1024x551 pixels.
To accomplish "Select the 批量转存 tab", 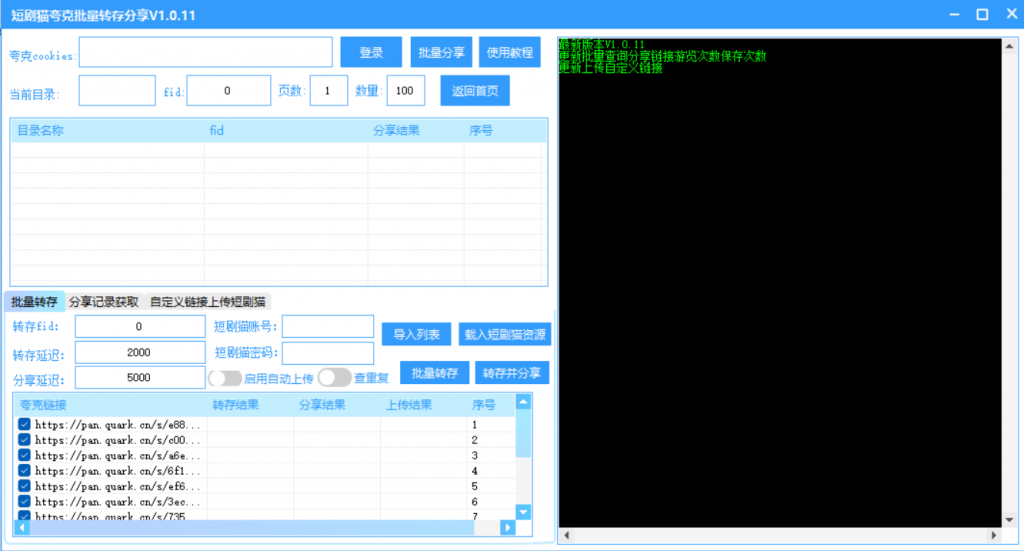I will 35,302.
